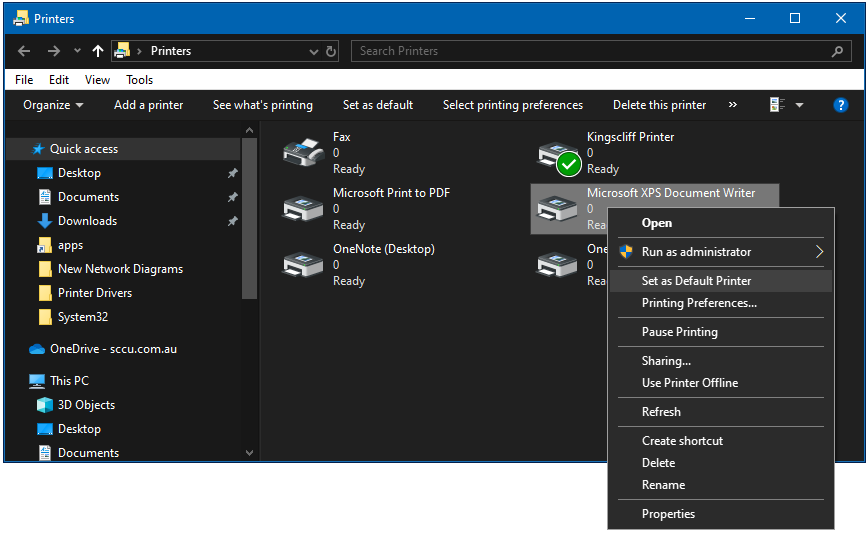Go up one folder level arrow
This screenshot has width=868, height=541.
click(98, 51)
